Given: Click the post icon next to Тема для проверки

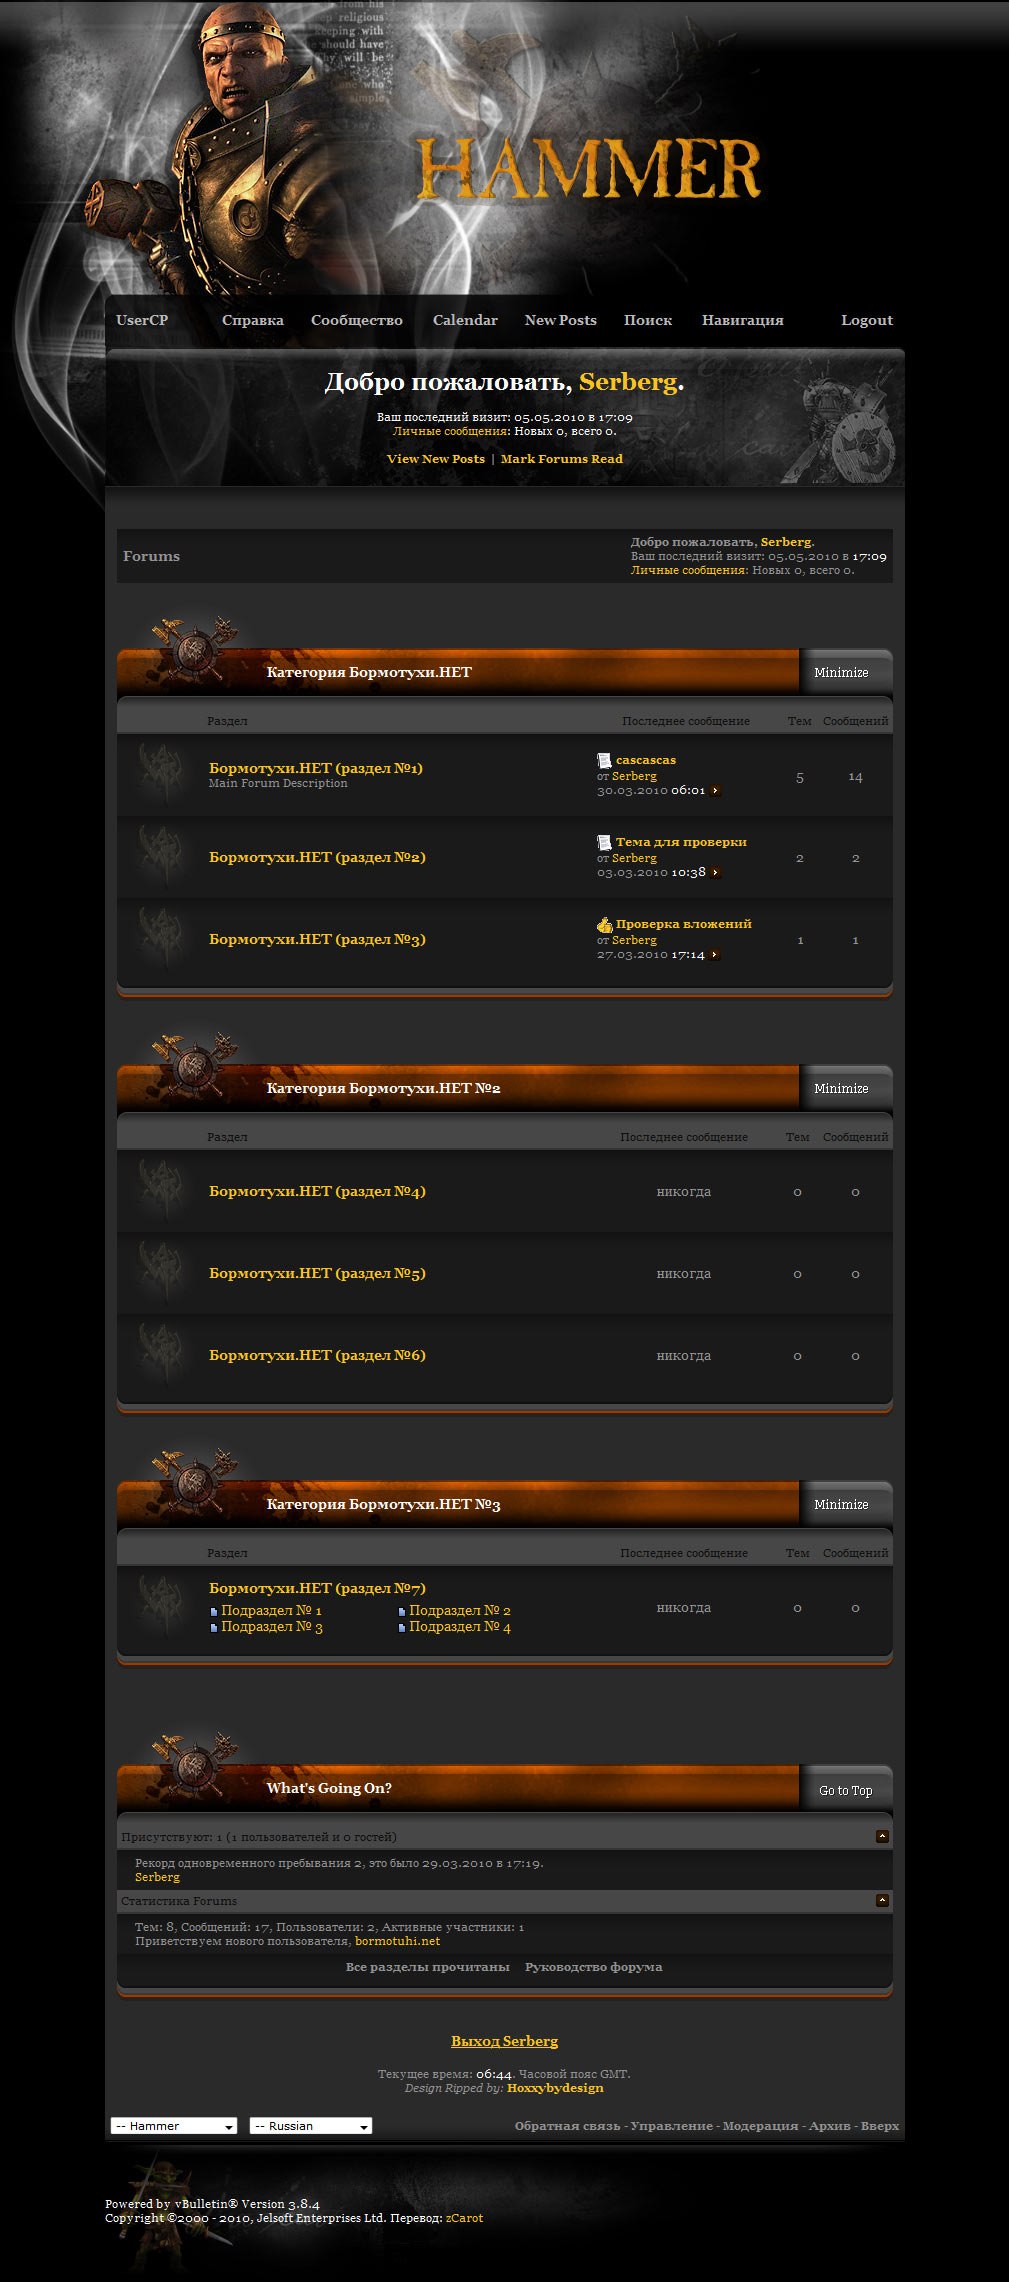Looking at the screenshot, I should coord(604,843).
